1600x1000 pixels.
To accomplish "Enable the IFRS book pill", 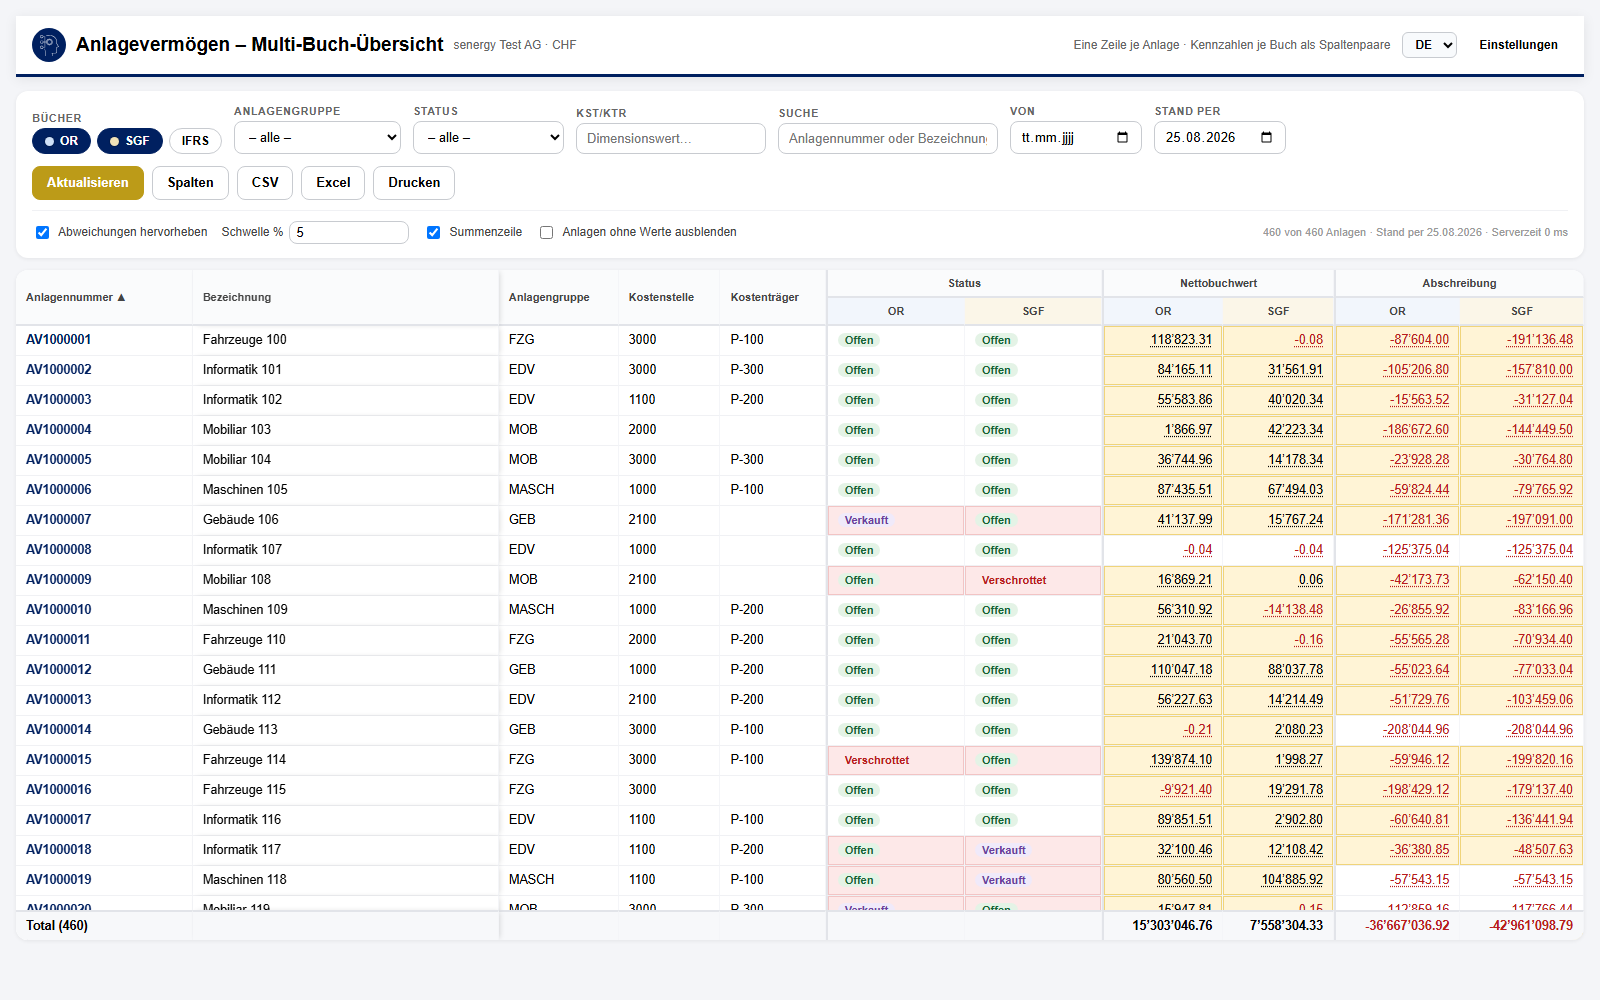I will coord(195,141).
